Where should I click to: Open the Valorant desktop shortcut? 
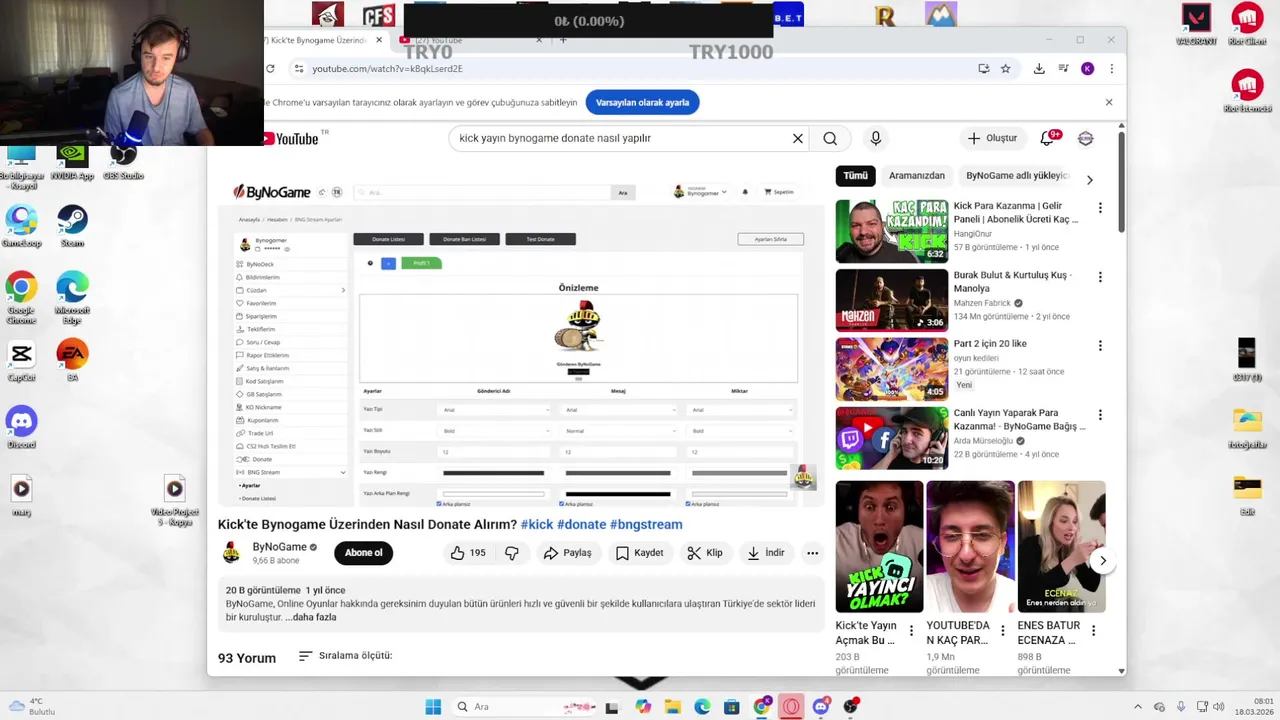pos(1196,24)
